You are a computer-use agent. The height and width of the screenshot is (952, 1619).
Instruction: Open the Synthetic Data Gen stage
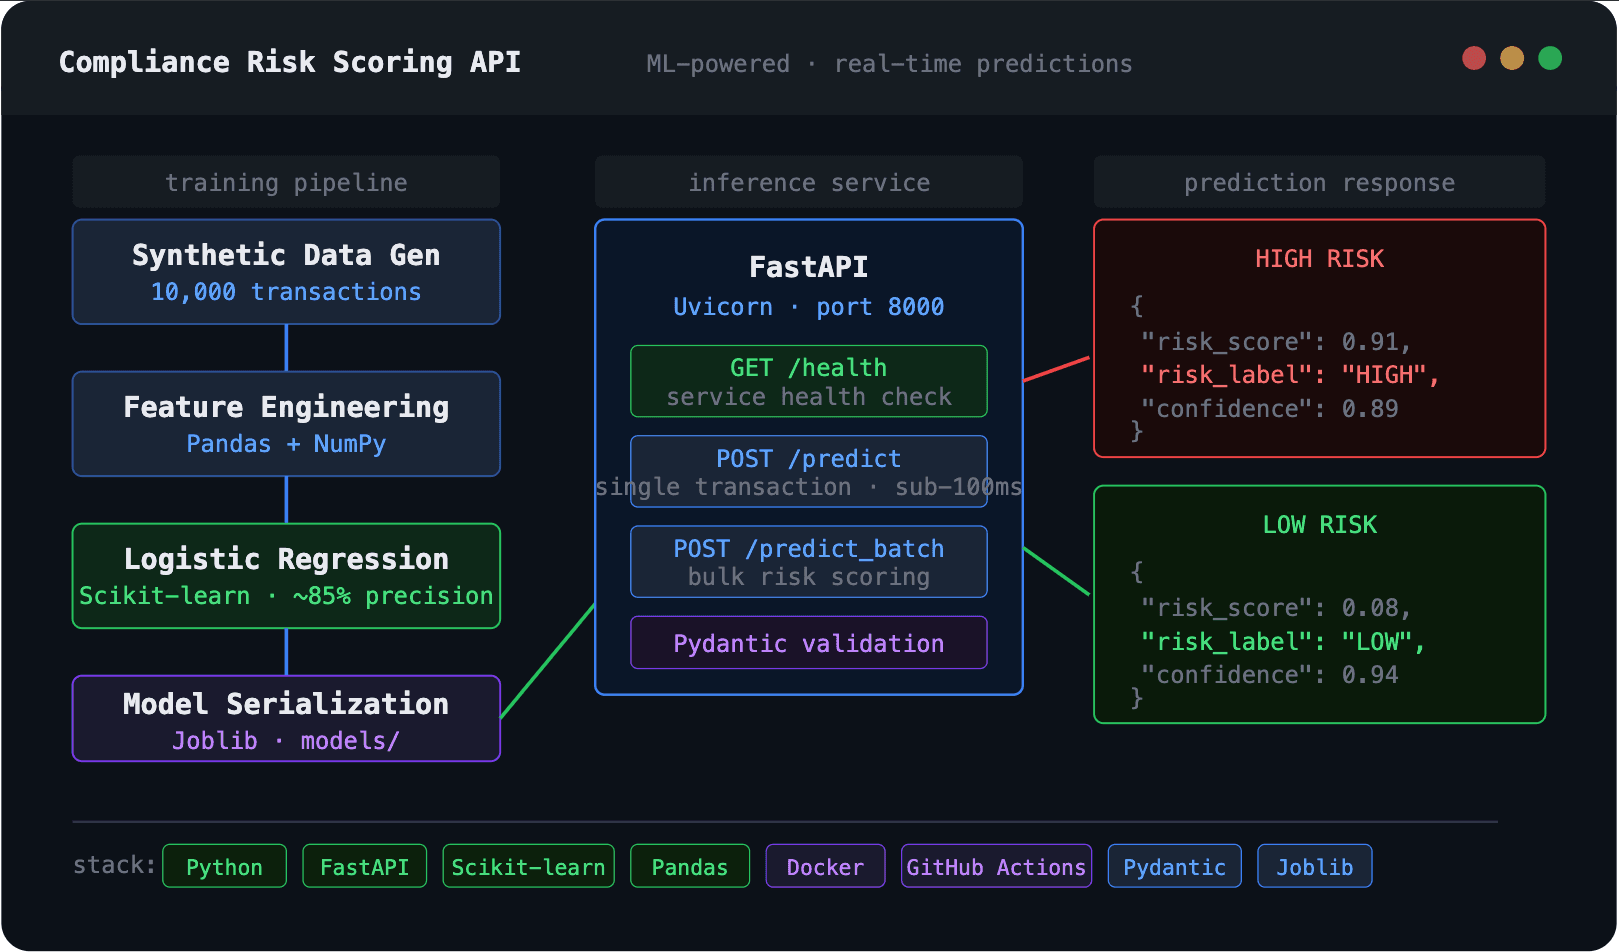click(285, 272)
